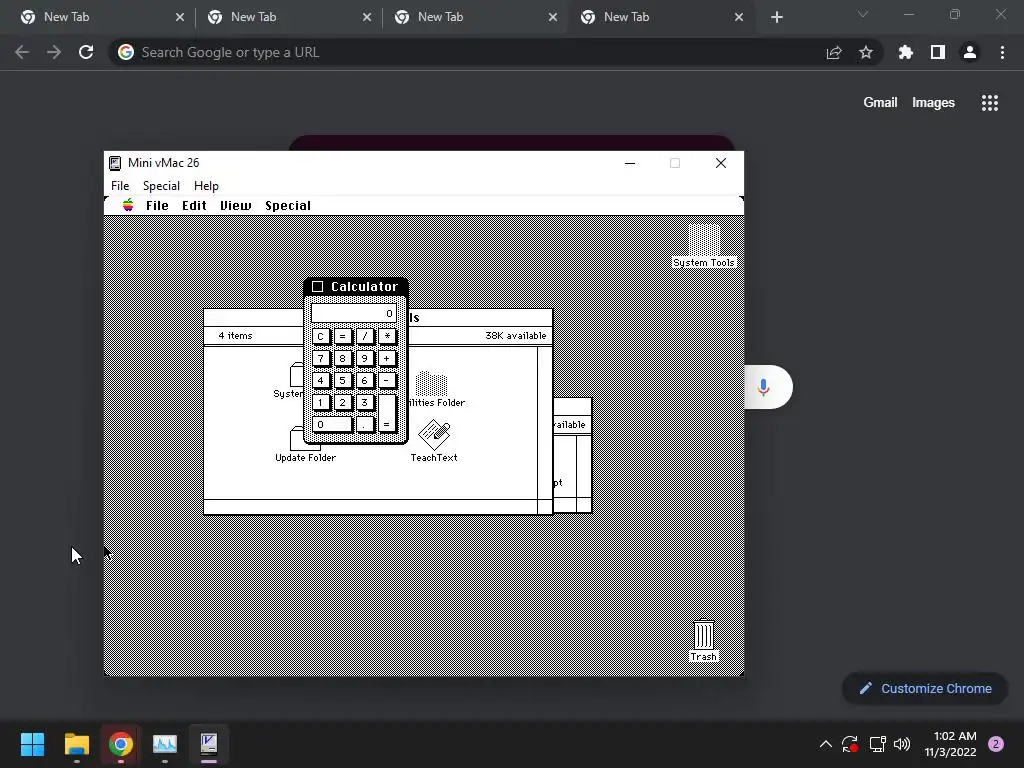Click the decimal point key on Calculator
Screen dimensions: 1024x768
click(x=364, y=424)
